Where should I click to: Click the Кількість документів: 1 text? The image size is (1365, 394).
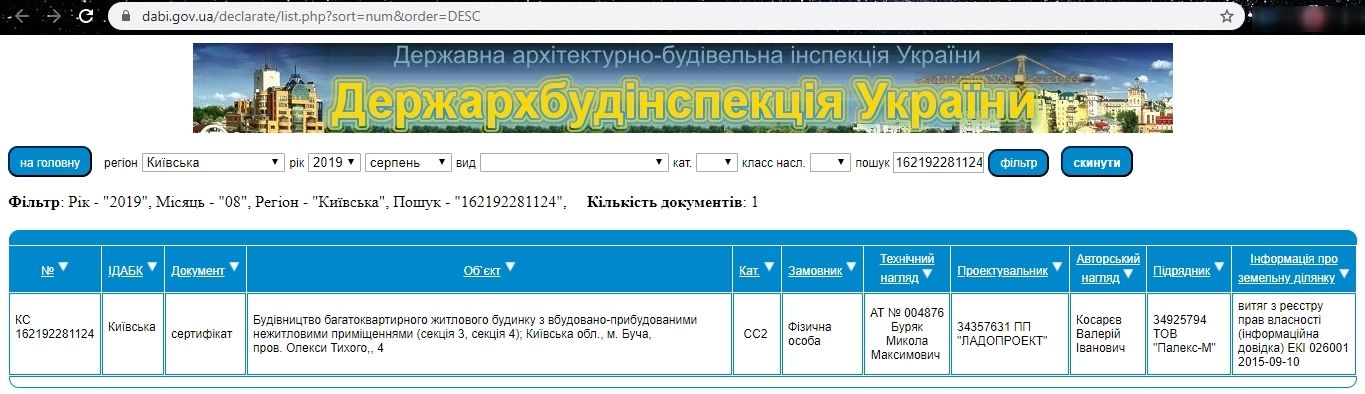click(x=672, y=203)
